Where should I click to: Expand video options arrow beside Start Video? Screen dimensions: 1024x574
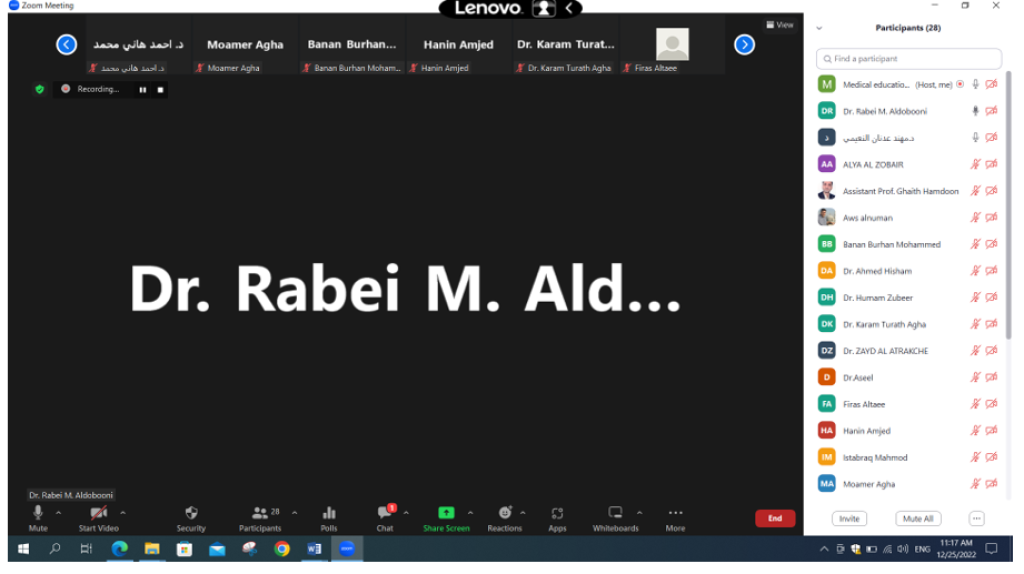(123, 513)
